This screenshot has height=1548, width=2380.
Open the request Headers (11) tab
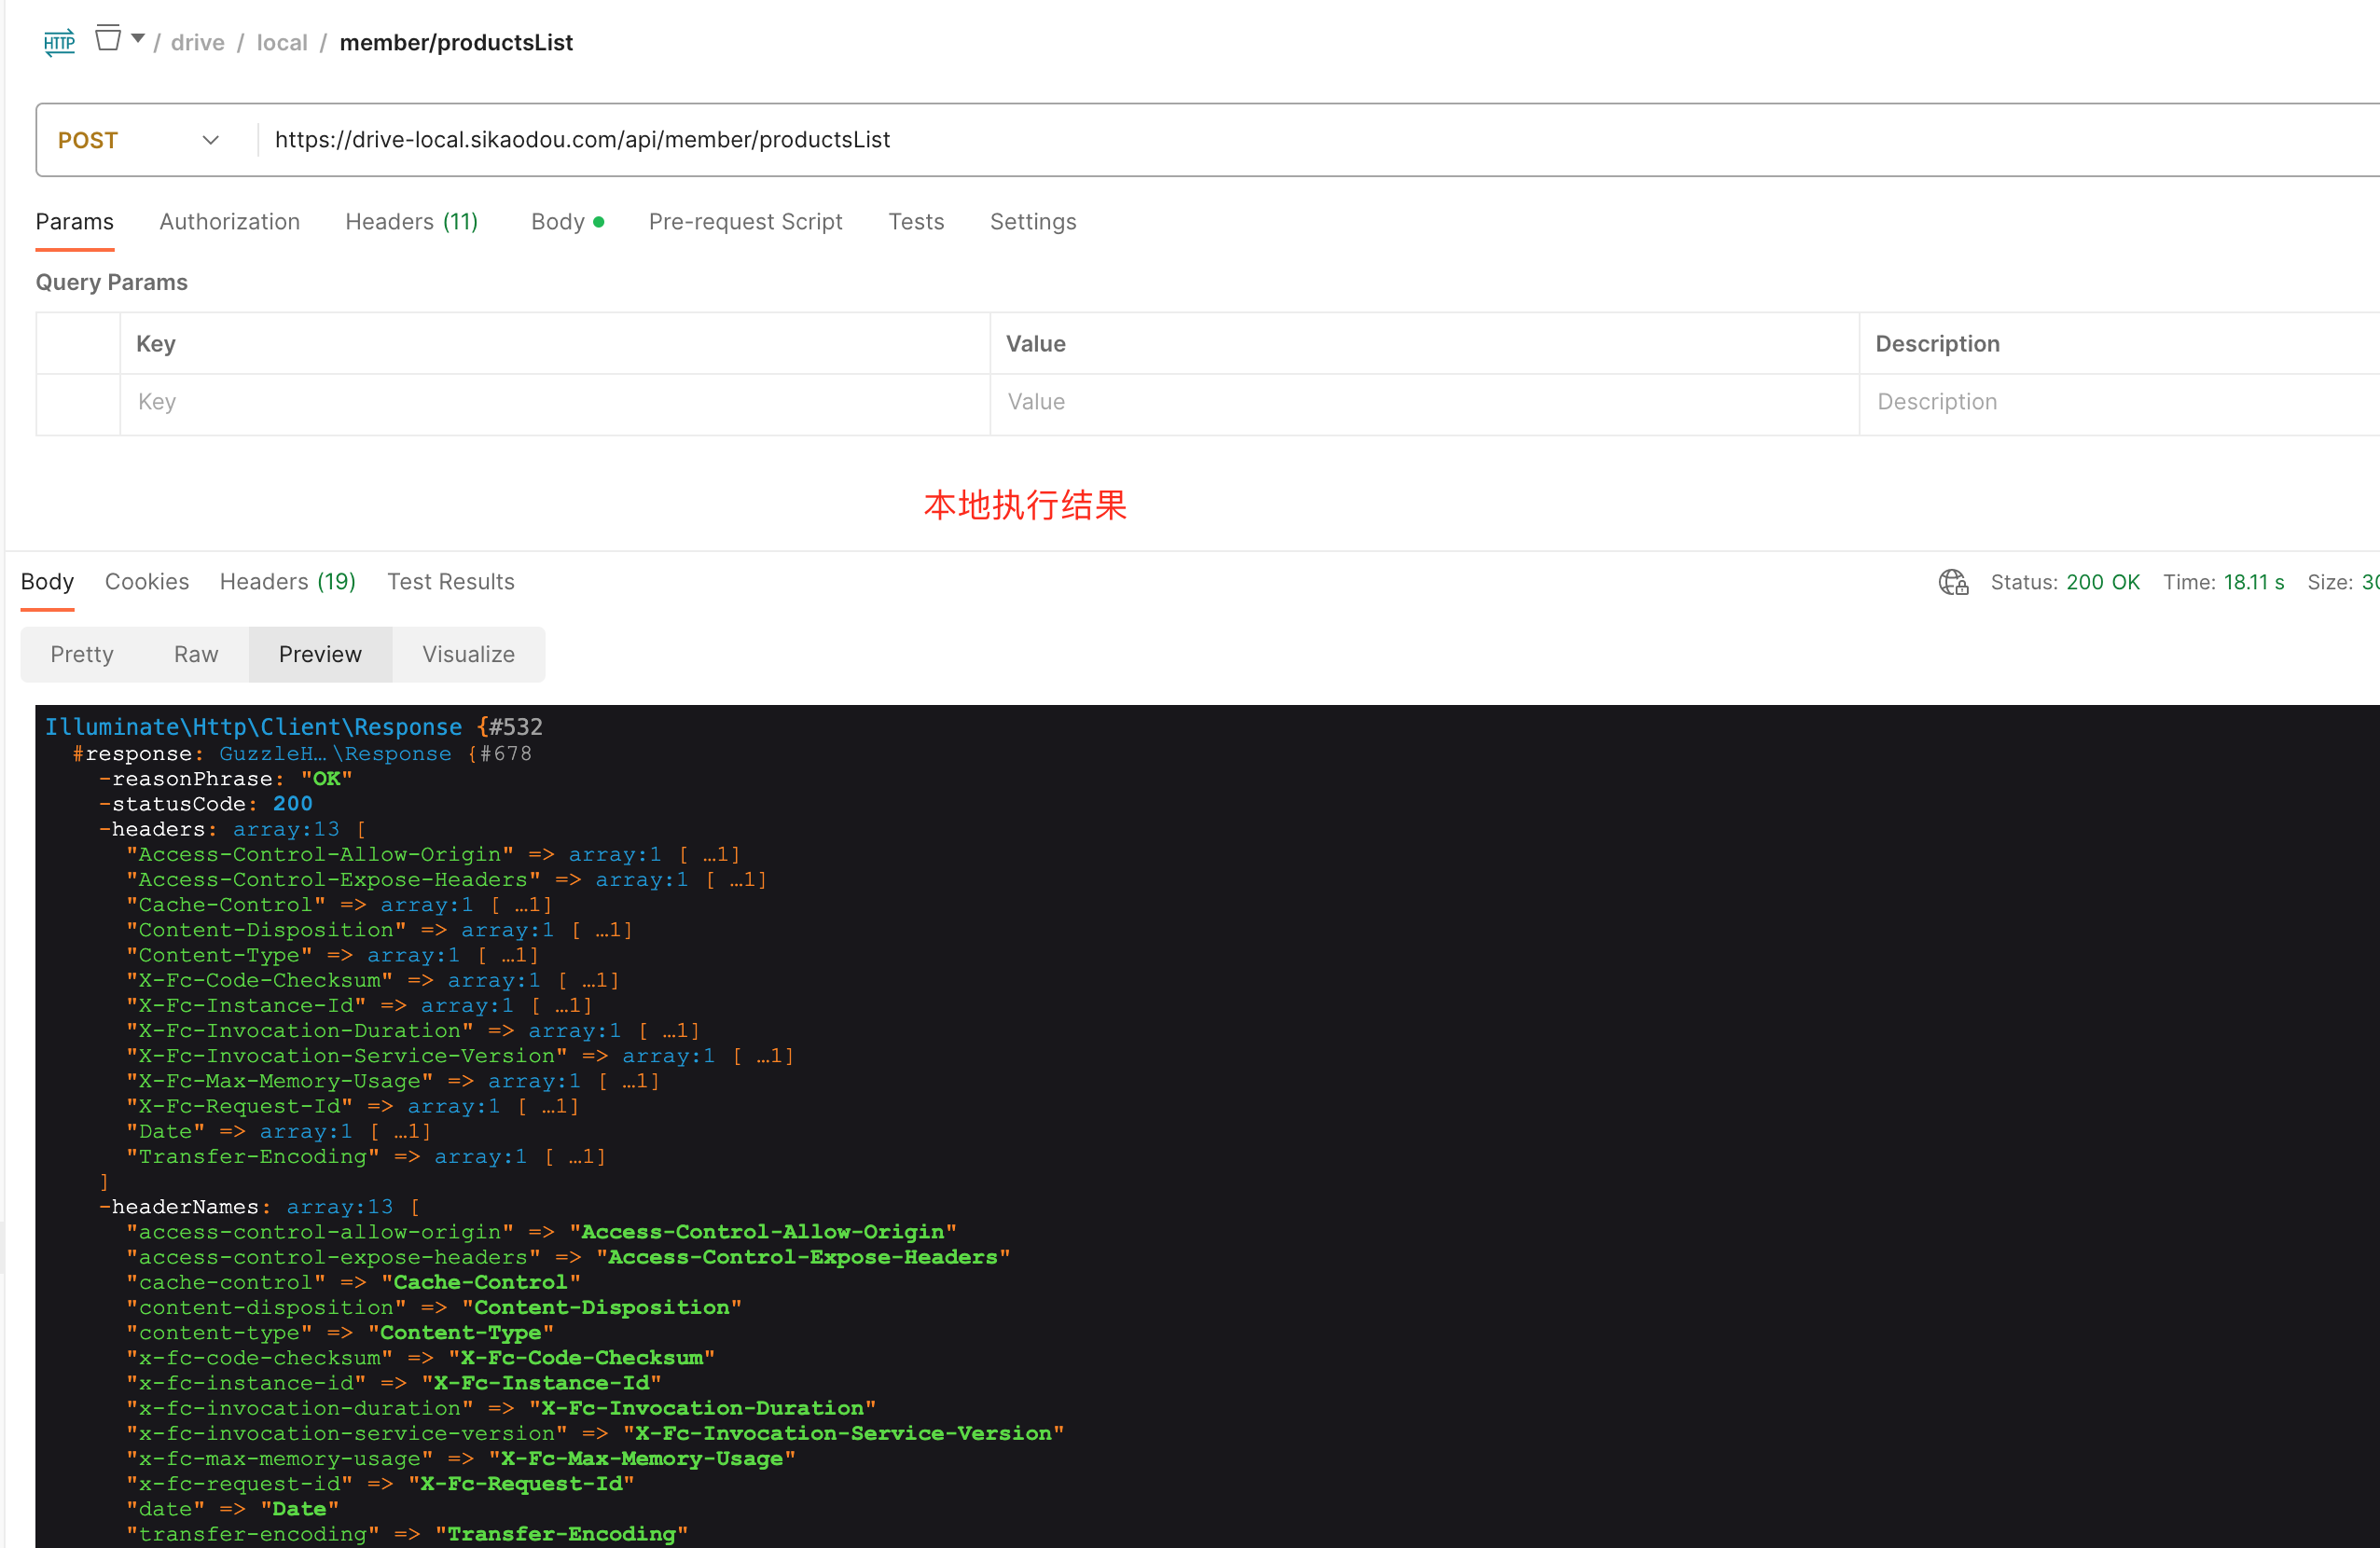coord(412,222)
